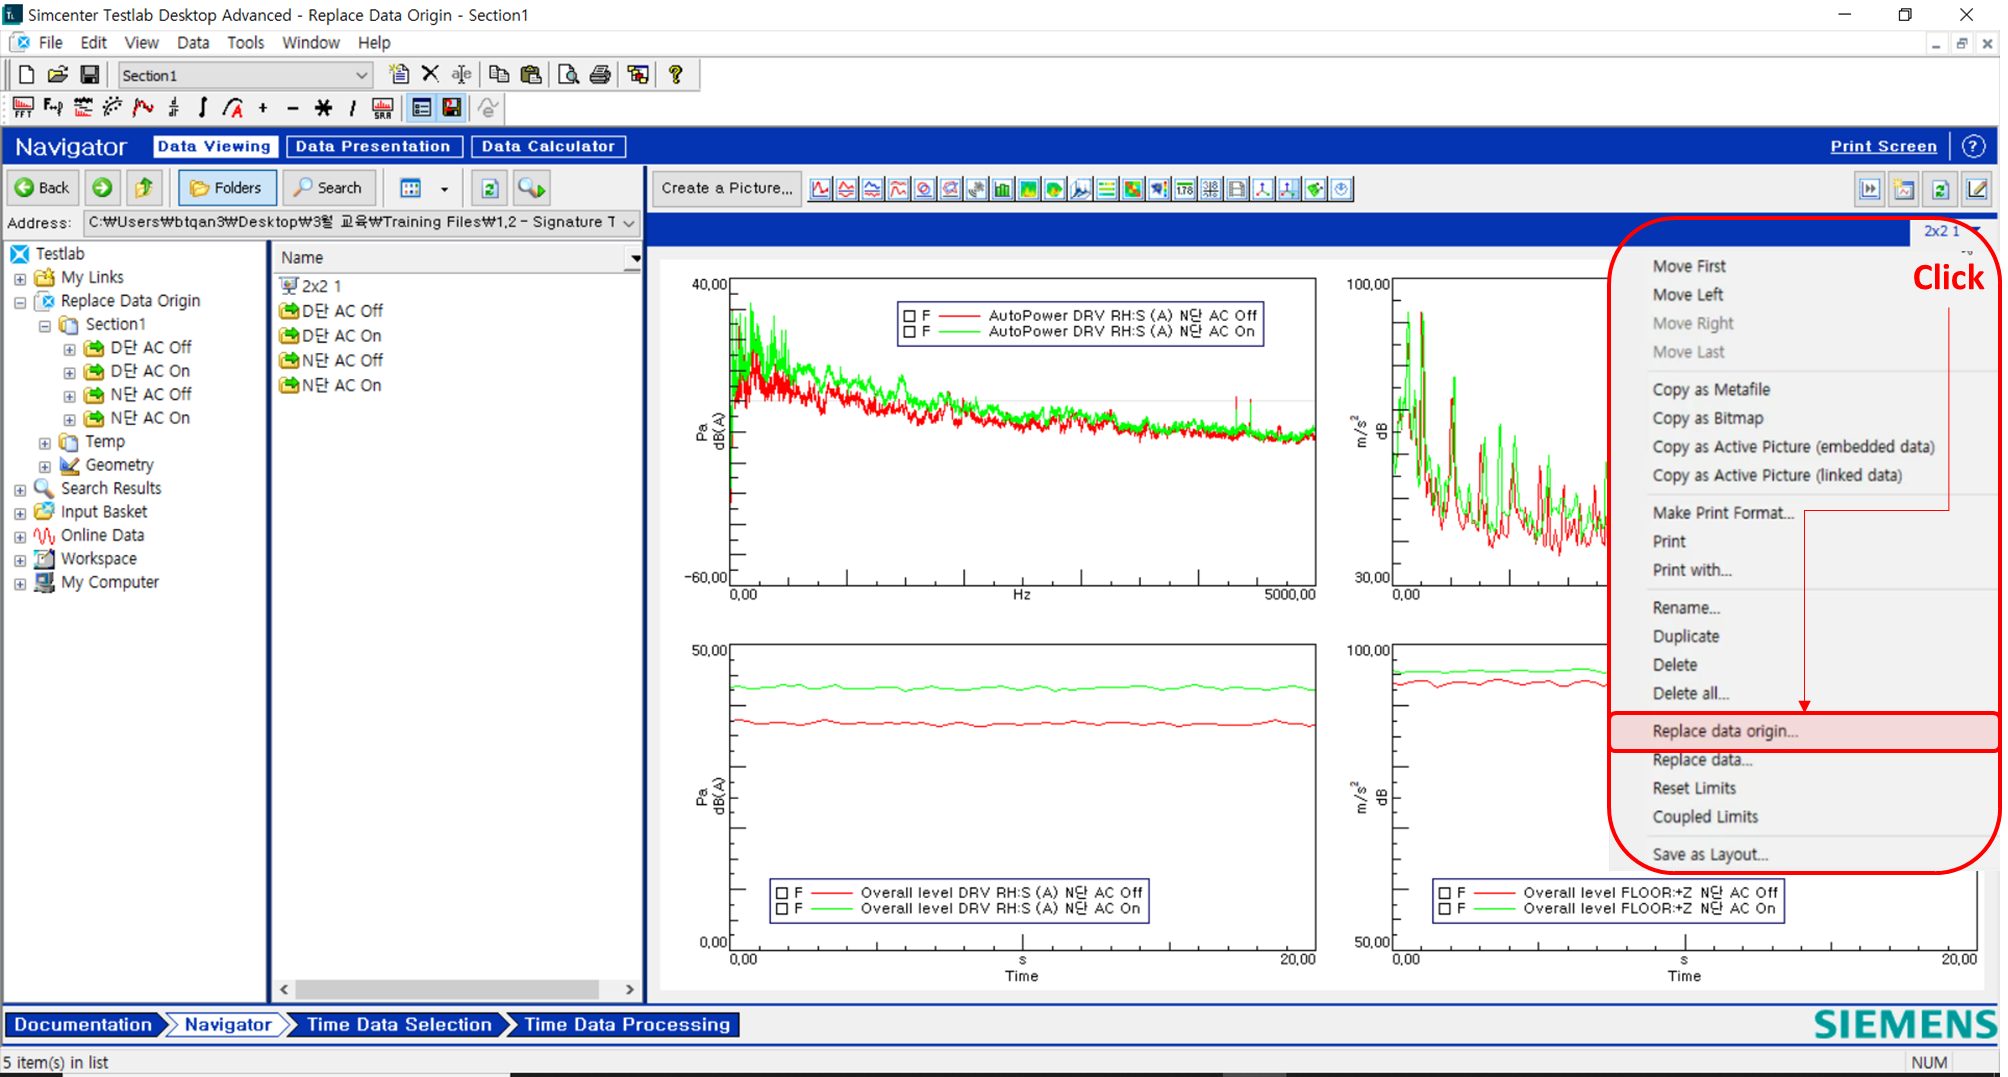
Task: Click the yellow question mark help icon
Action: pyautogui.click(x=676, y=74)
